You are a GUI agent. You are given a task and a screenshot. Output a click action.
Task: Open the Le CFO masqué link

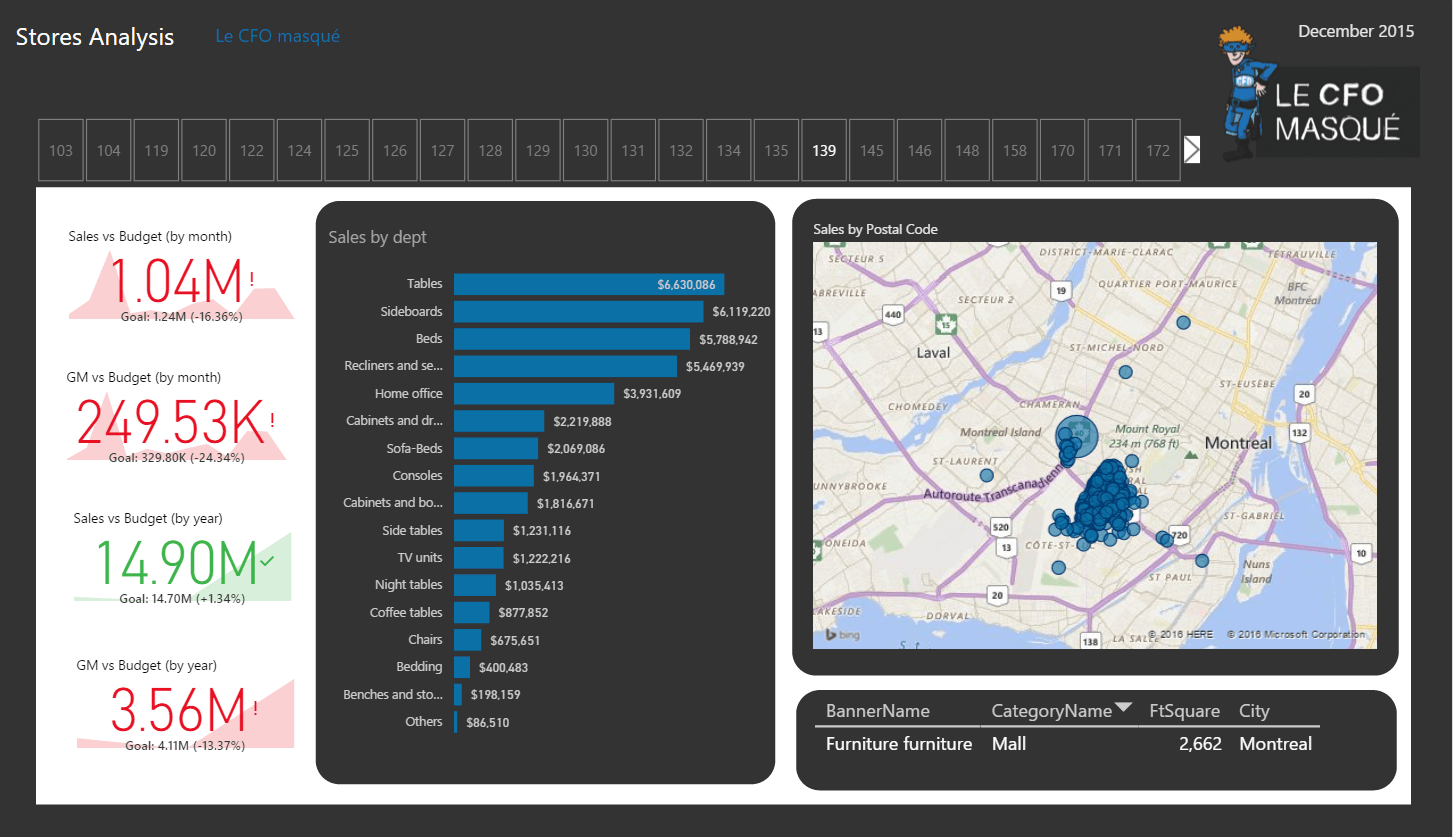tap(277, 36)
